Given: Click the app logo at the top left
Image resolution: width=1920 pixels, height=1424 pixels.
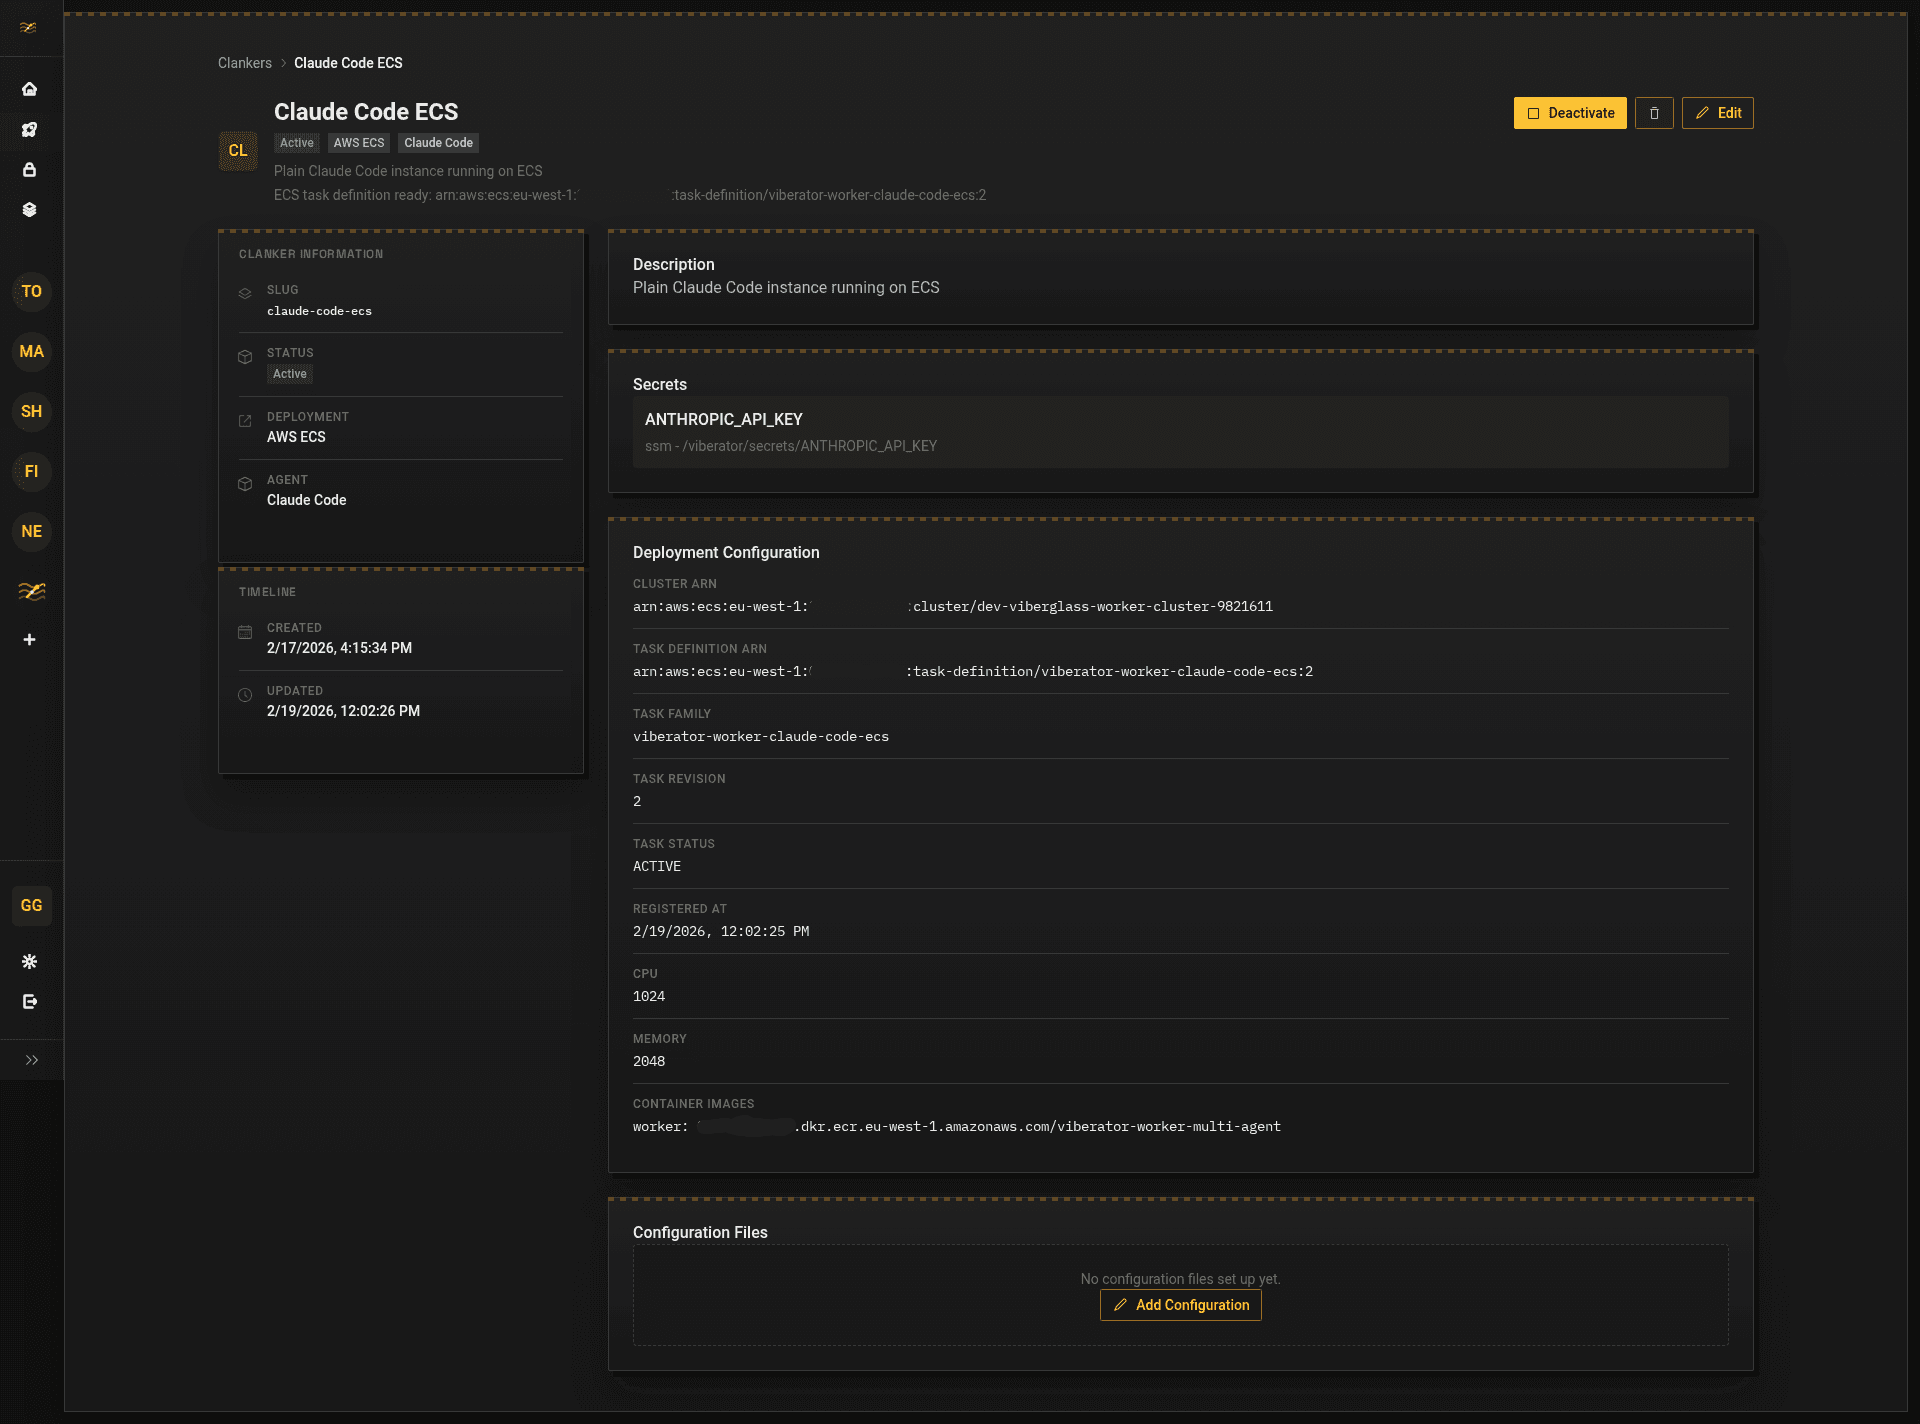Looking at the screenshot, I should click(28, 28).
